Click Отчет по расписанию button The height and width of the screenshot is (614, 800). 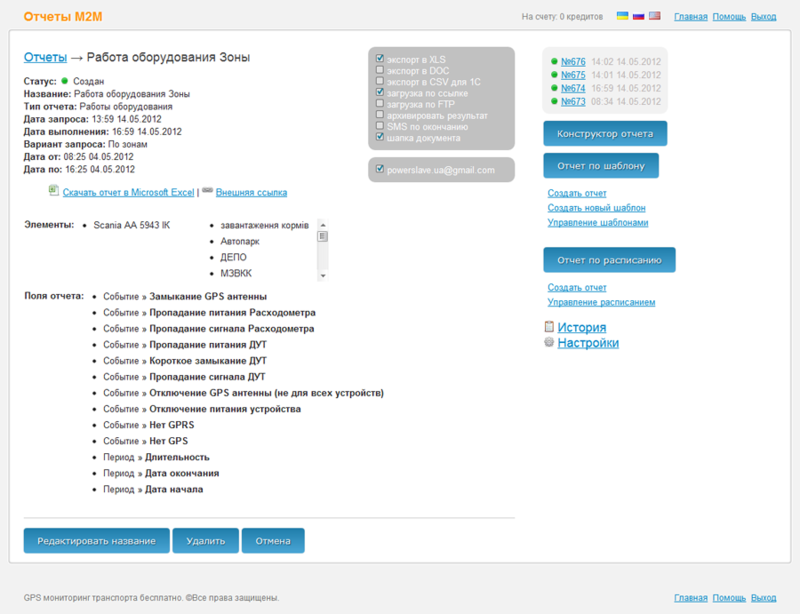click(x=609, y=260)
